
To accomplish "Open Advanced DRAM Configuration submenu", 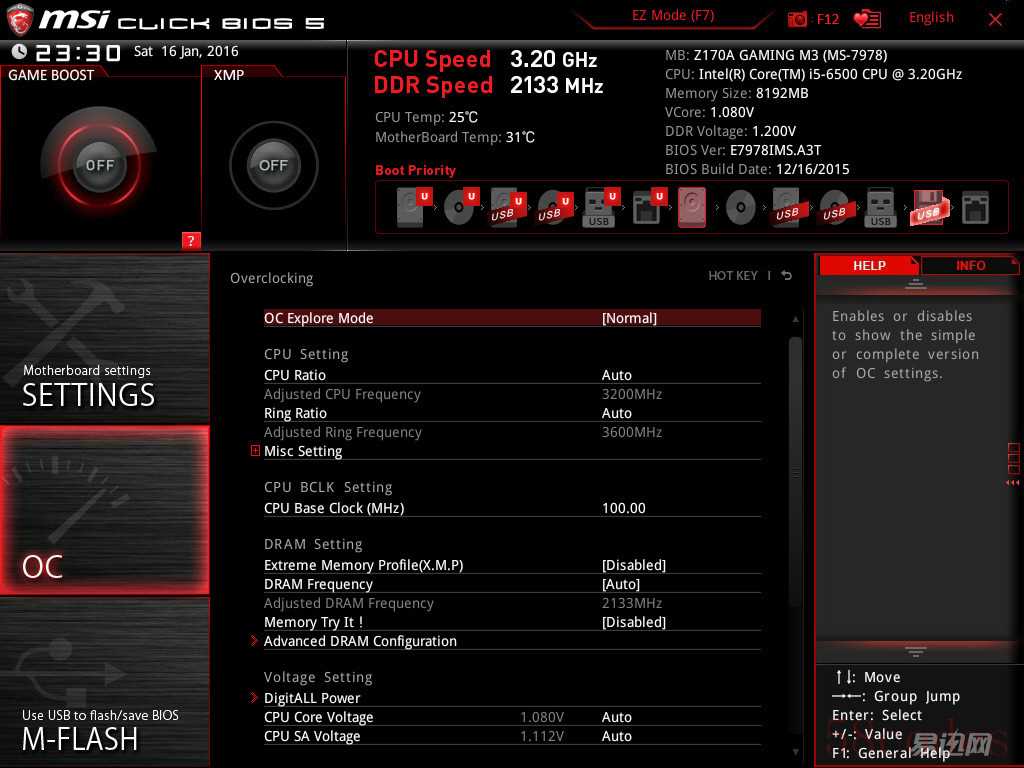I will pos(360,641).
